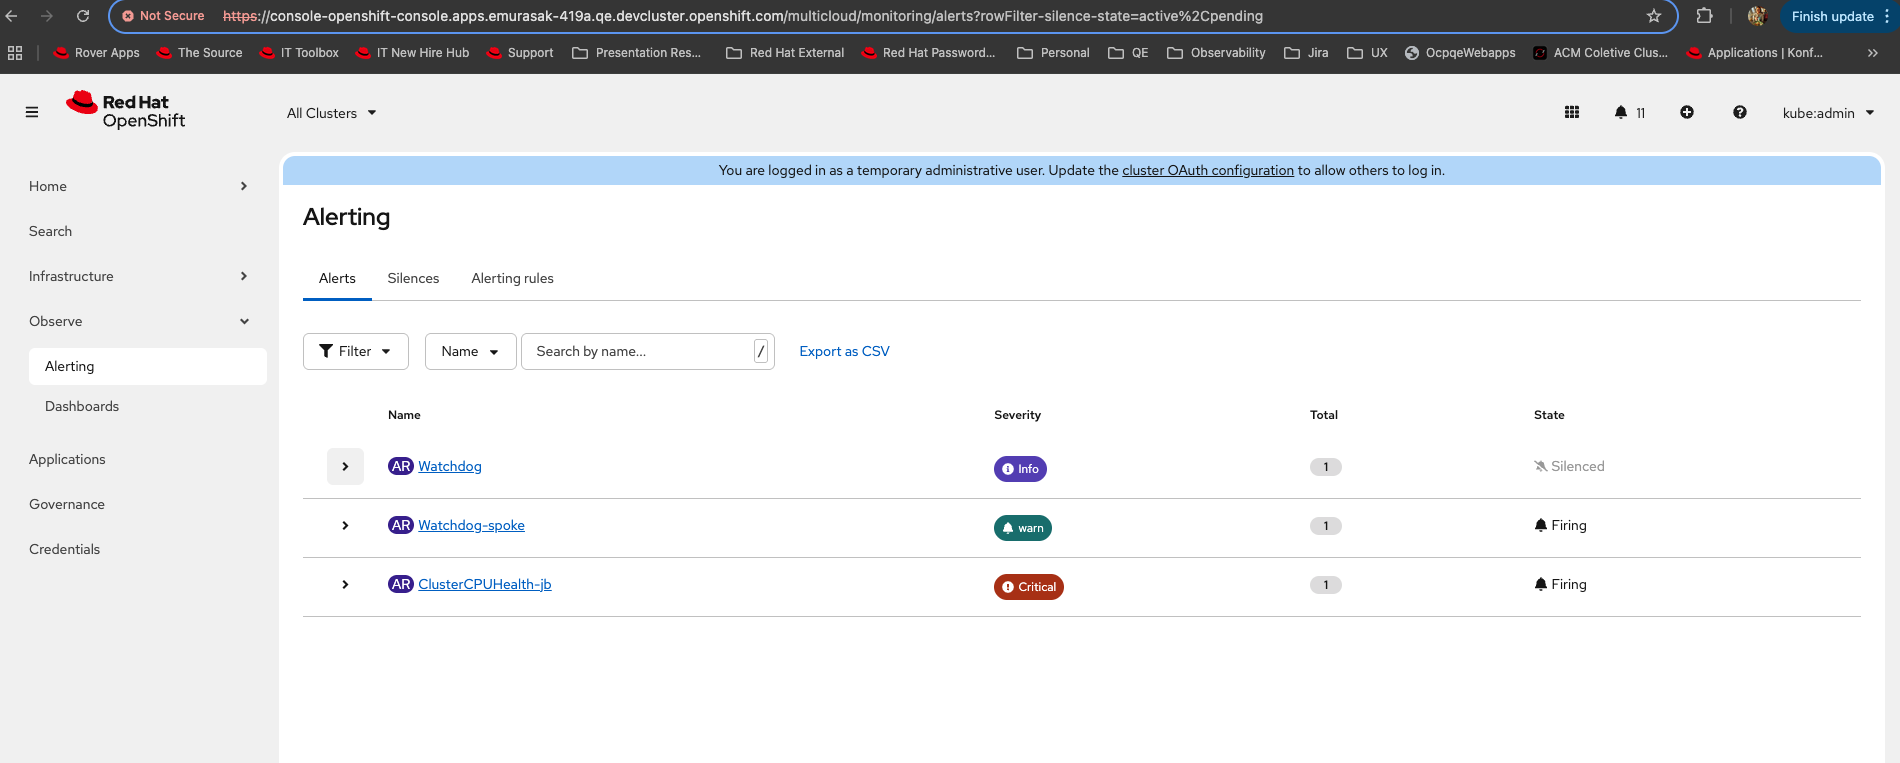Viewport: 1900px width, 763px height.
Task: Click the plus import icon in masthead
Action: coord(1687,113)
